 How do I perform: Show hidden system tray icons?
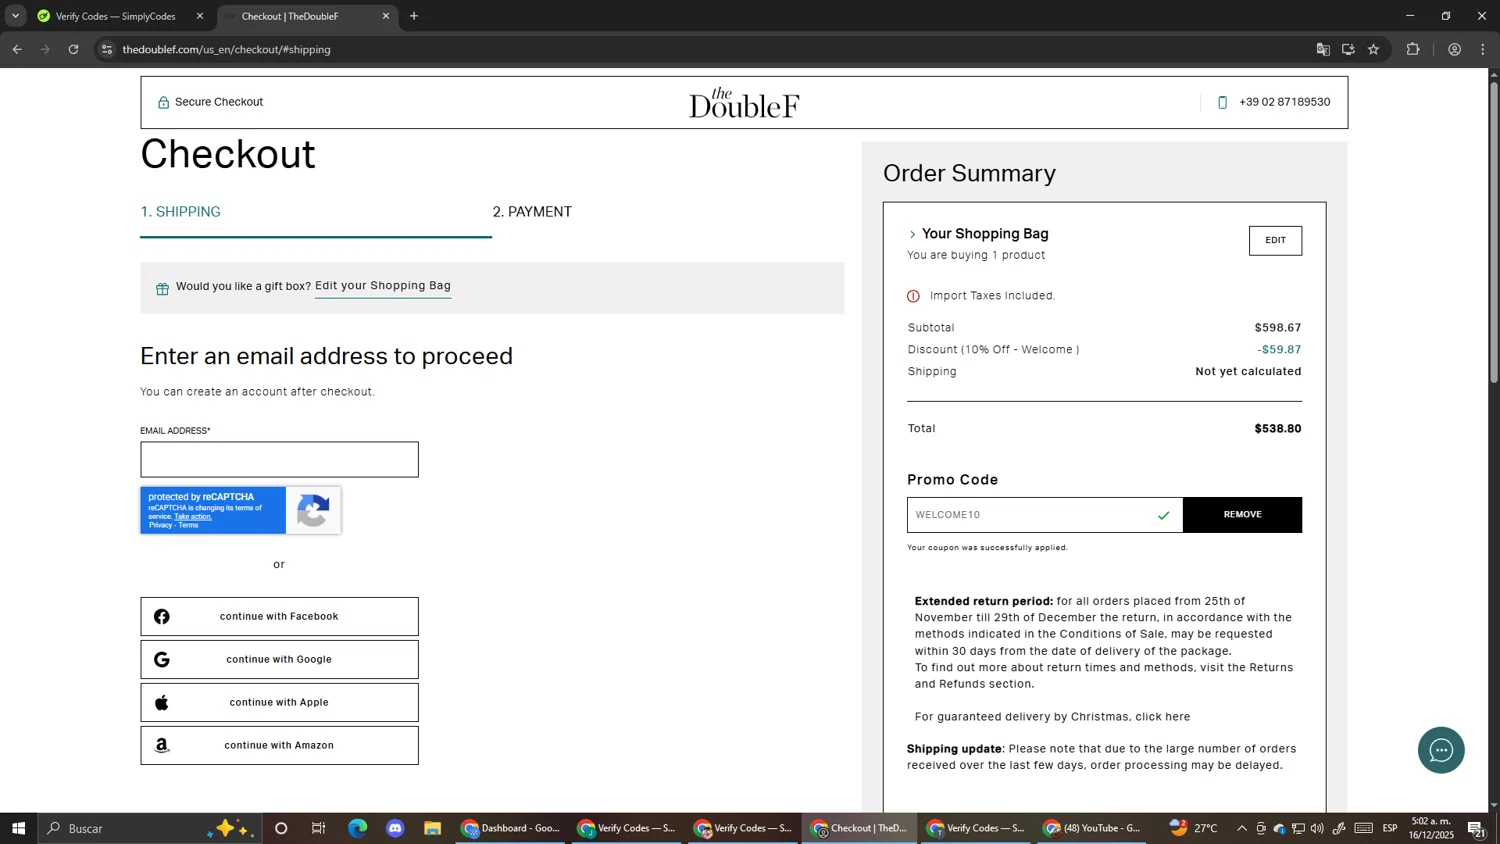1242,828
